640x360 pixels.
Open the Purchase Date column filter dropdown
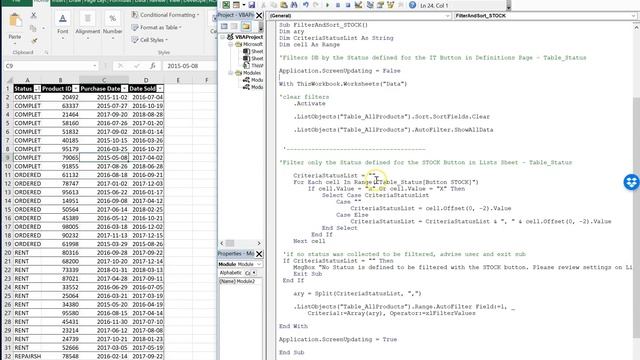click(x=125, y=89)
